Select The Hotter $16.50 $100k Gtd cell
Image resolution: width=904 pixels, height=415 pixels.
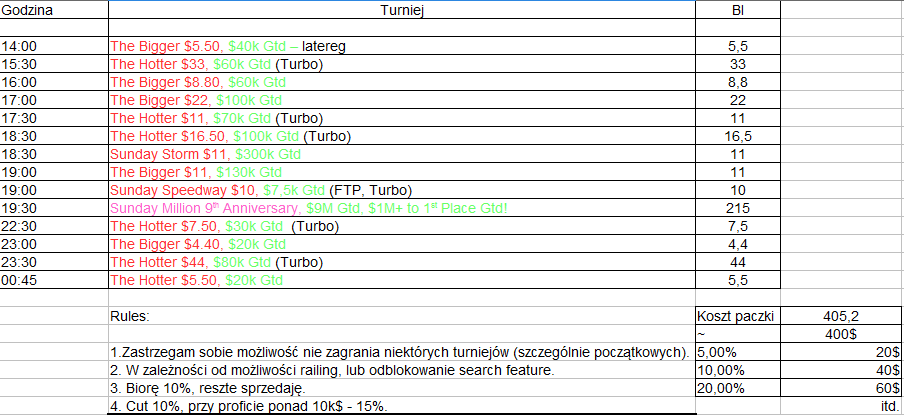(x=402, y=136)
